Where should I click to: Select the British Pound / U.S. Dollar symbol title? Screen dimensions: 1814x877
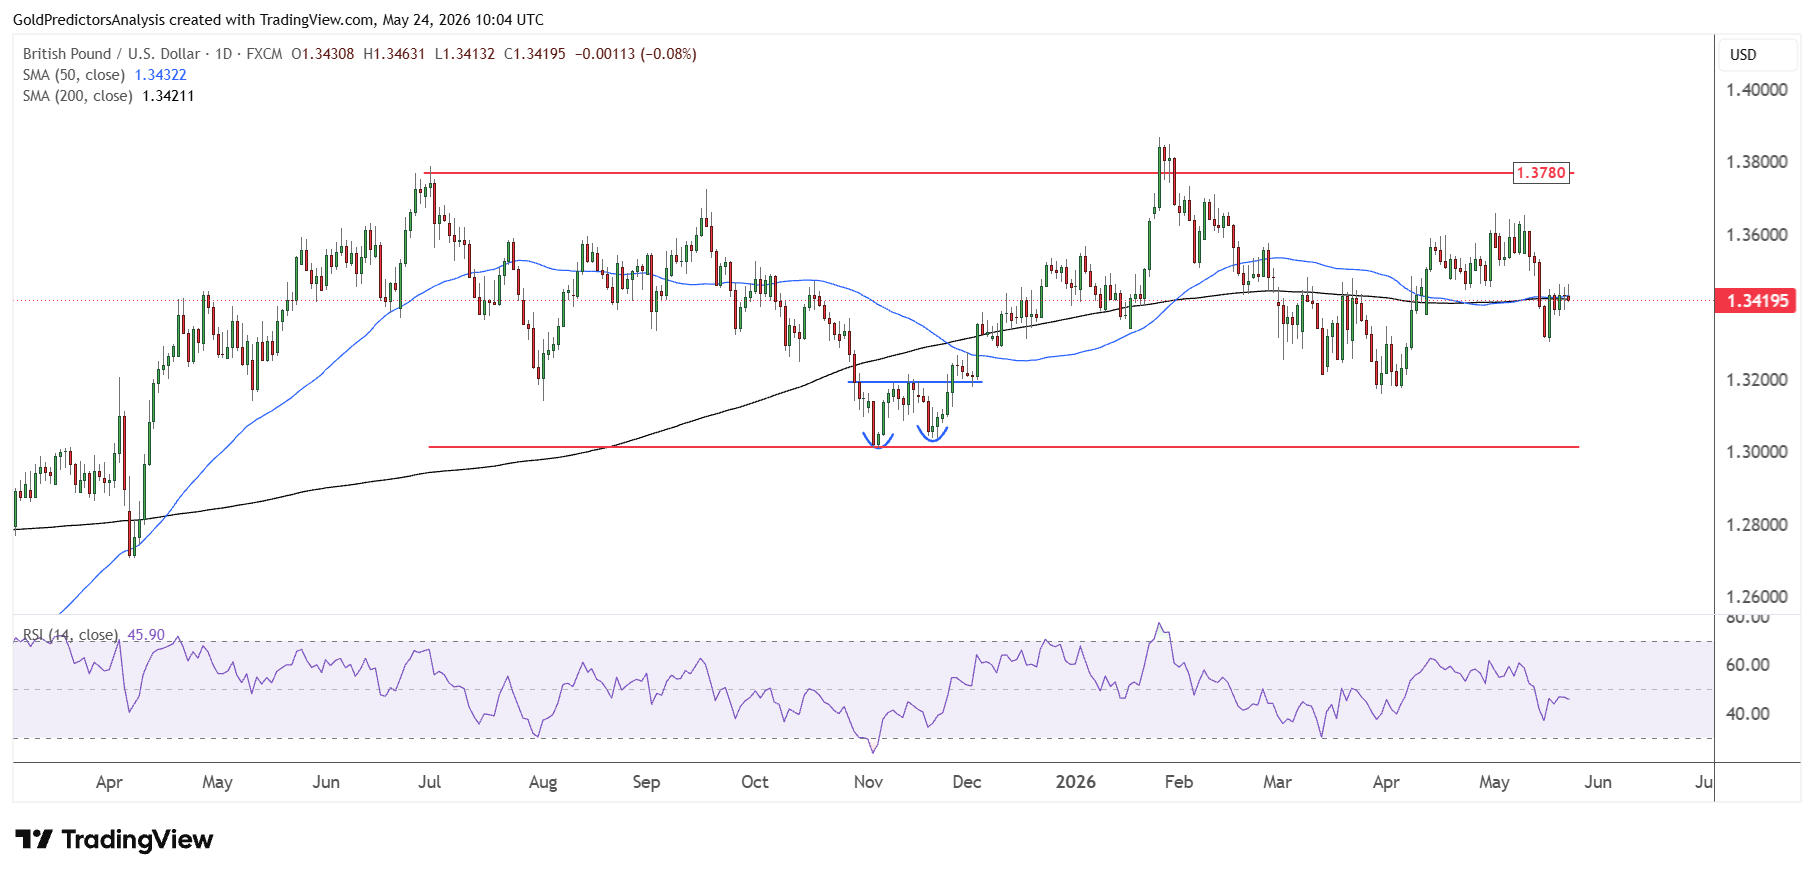click(x=112, y=54)
